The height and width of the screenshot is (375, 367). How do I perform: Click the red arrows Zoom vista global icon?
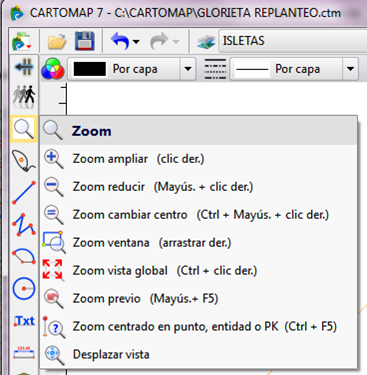[53, 270]
